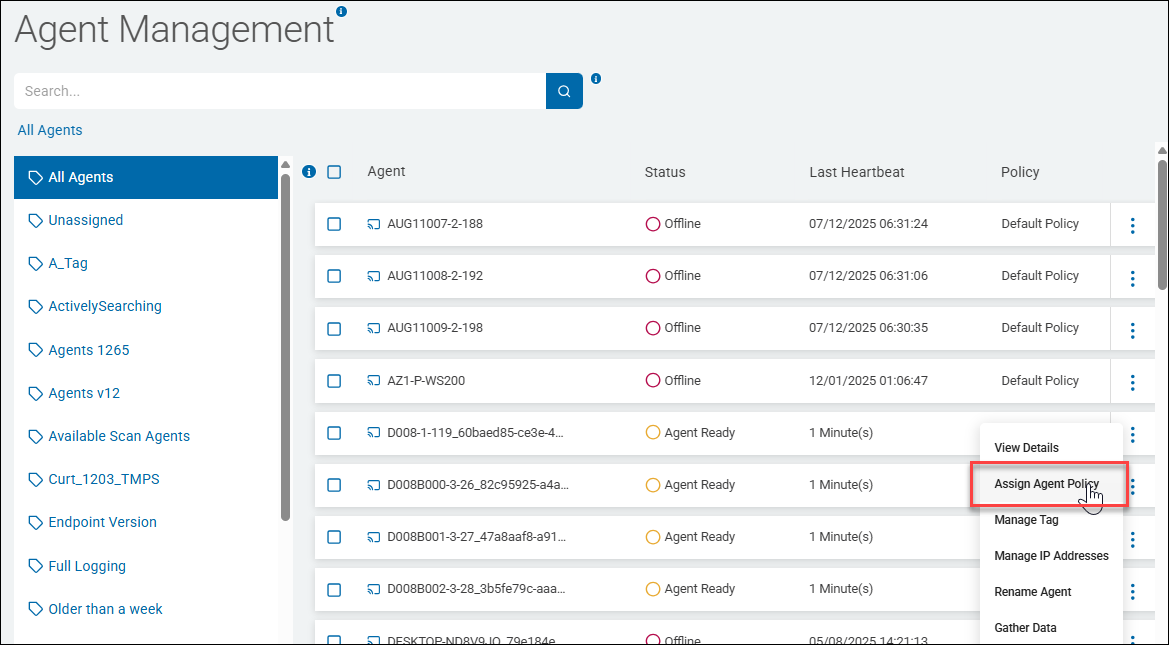Click Default Policy for AUG11008-2-192
Viewport: 1169px width, 645px height.
(1040, 276)
